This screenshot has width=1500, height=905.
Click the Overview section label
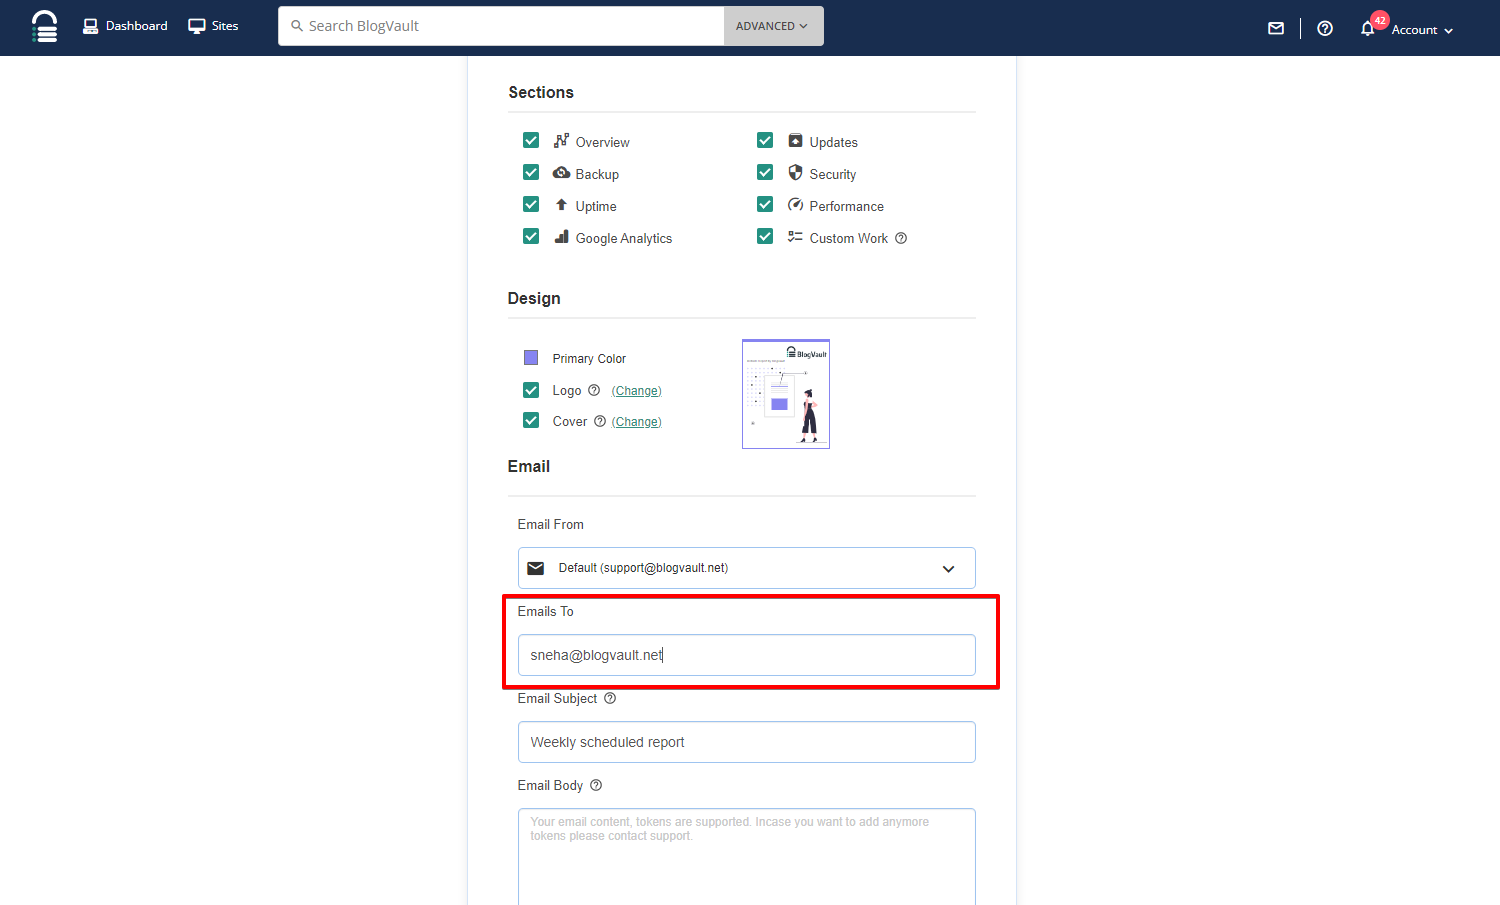coord(603,142)
